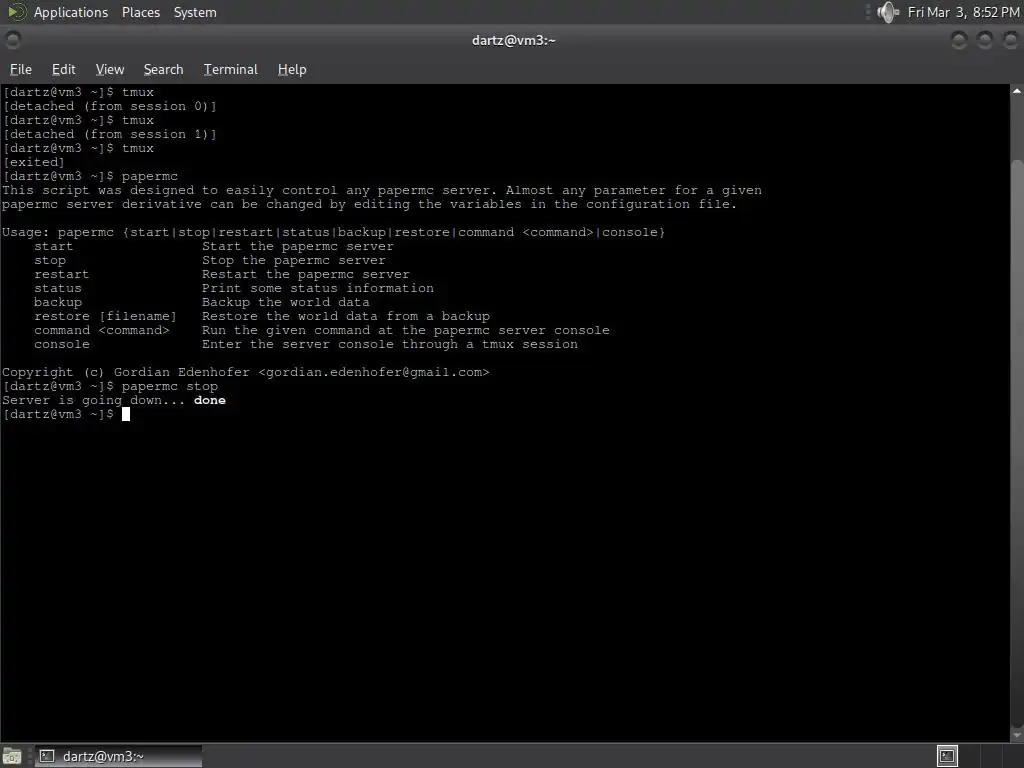Click the terminal vertical scrollbar track
Image resolution: width=1024 pixels, height=768 pixels.
coord(1017,413)
